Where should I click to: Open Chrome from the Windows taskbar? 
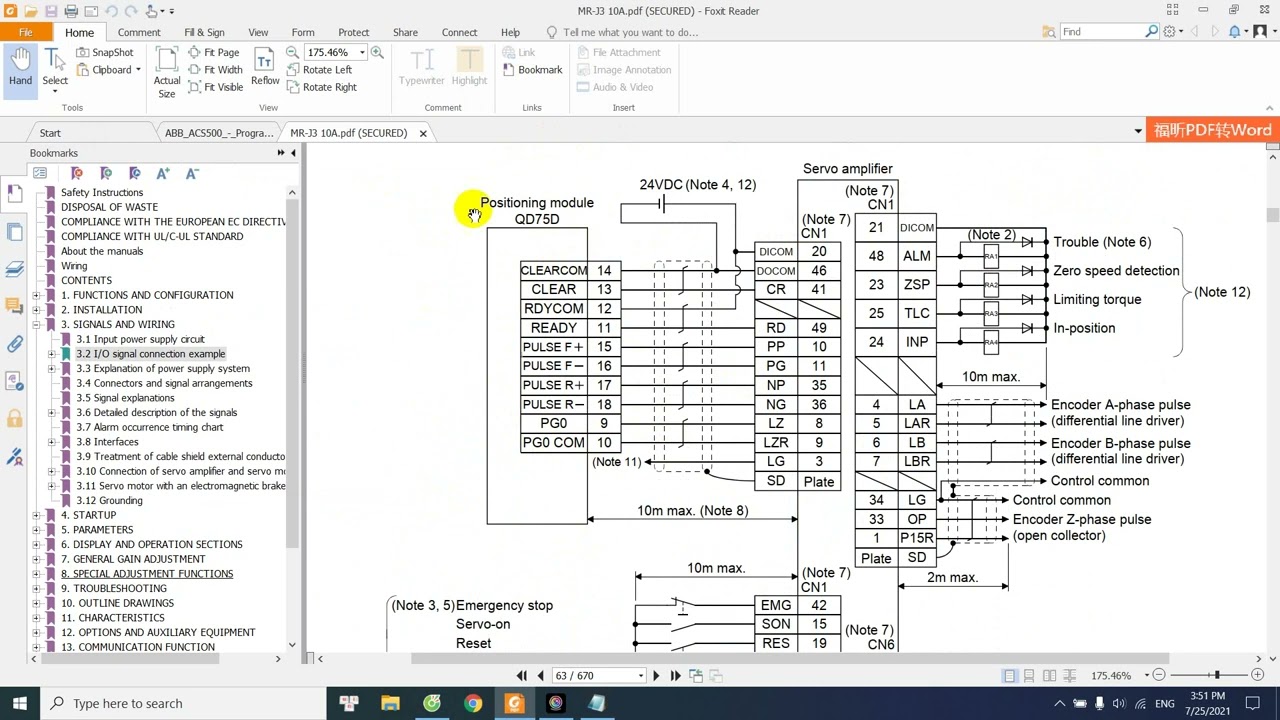(473, 703)
